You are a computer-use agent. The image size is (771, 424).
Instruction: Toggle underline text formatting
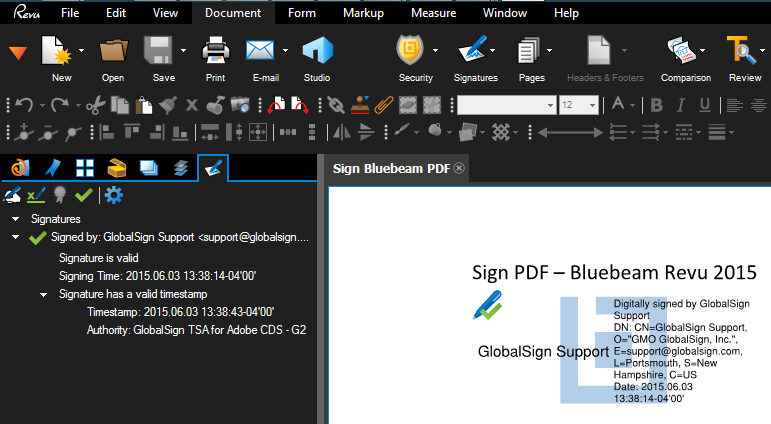705,105
